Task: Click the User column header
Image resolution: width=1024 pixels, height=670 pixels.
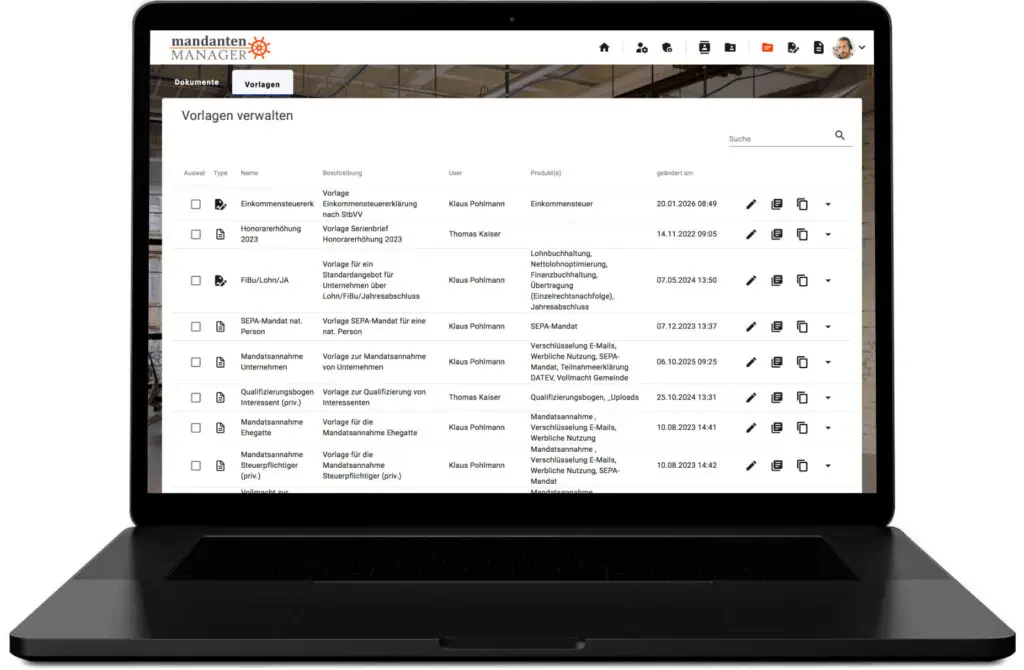Action: pyautogui.click(x=455, y=173)
